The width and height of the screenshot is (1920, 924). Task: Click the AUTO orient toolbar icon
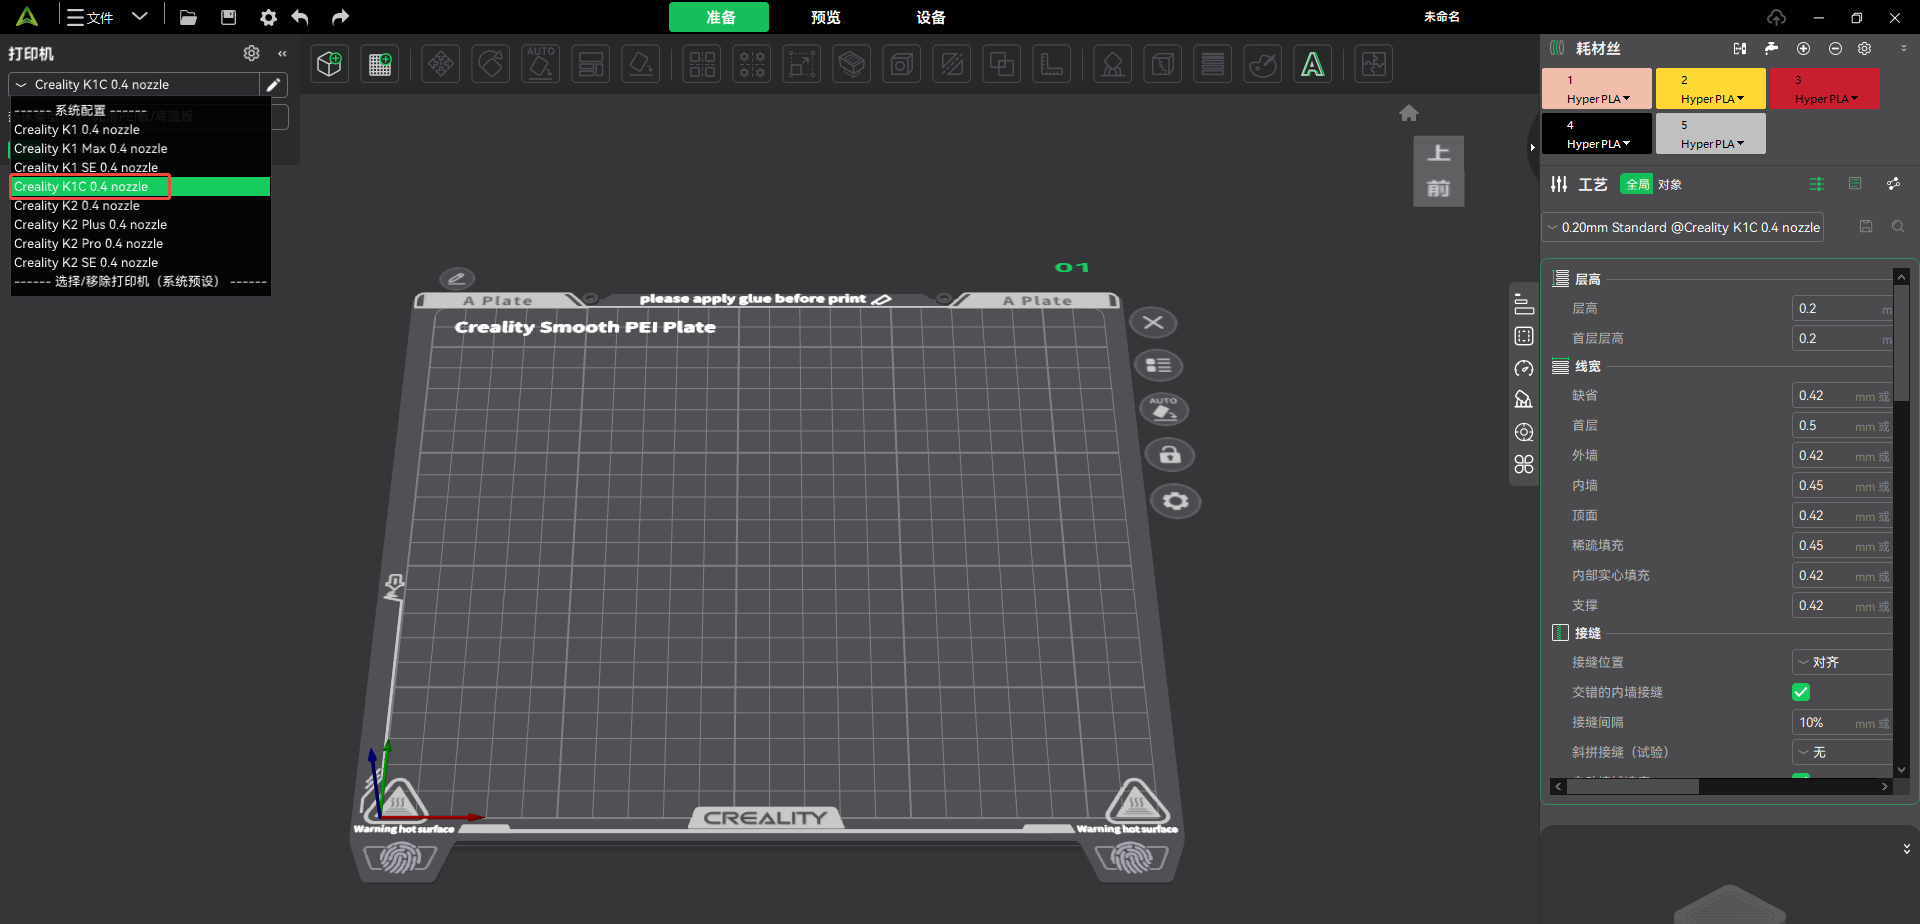(x=541, y=65)
